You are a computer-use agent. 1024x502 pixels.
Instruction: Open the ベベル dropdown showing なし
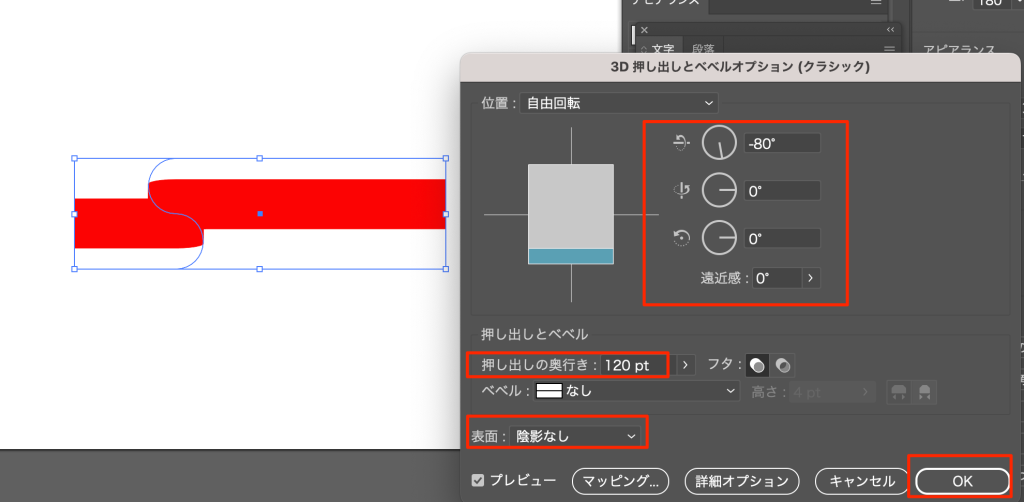(636, 392)
